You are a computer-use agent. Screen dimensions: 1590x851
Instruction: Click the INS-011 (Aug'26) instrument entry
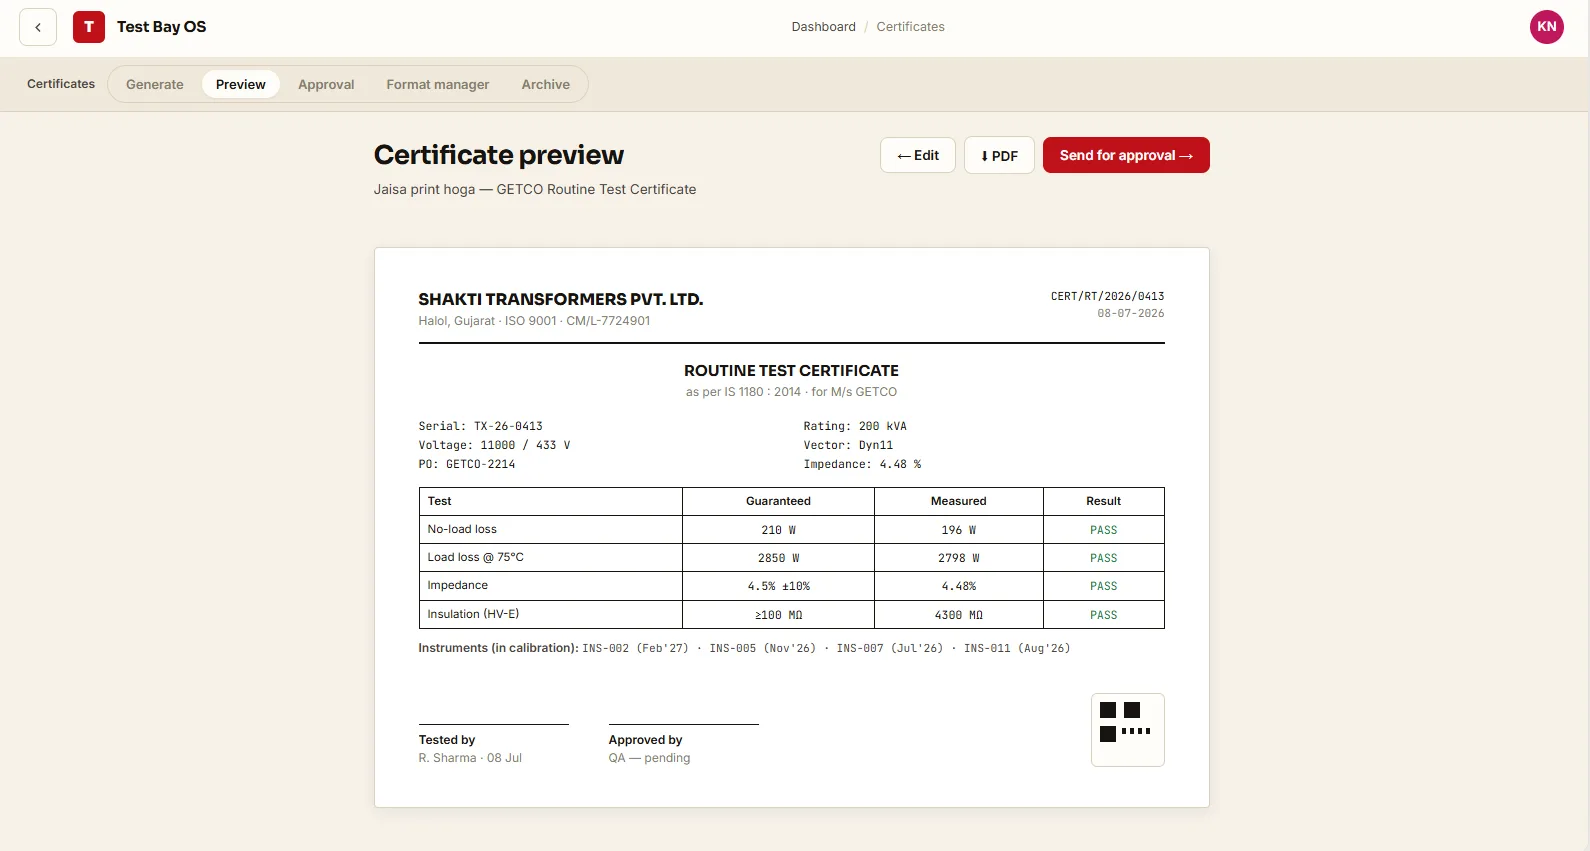point(1017,648)
